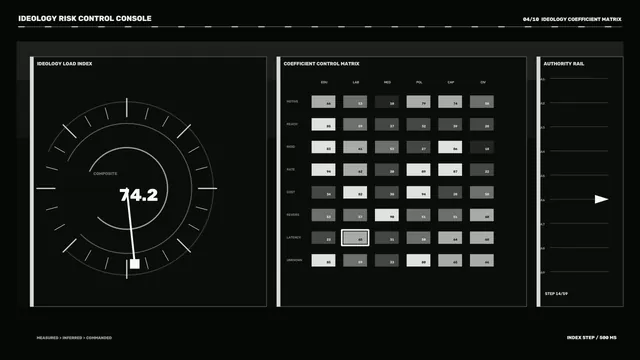Viewport: 640px width, 360px height.
Task: Select the UNKNOWN row POL column cell
Action: [x=418, y=260]
